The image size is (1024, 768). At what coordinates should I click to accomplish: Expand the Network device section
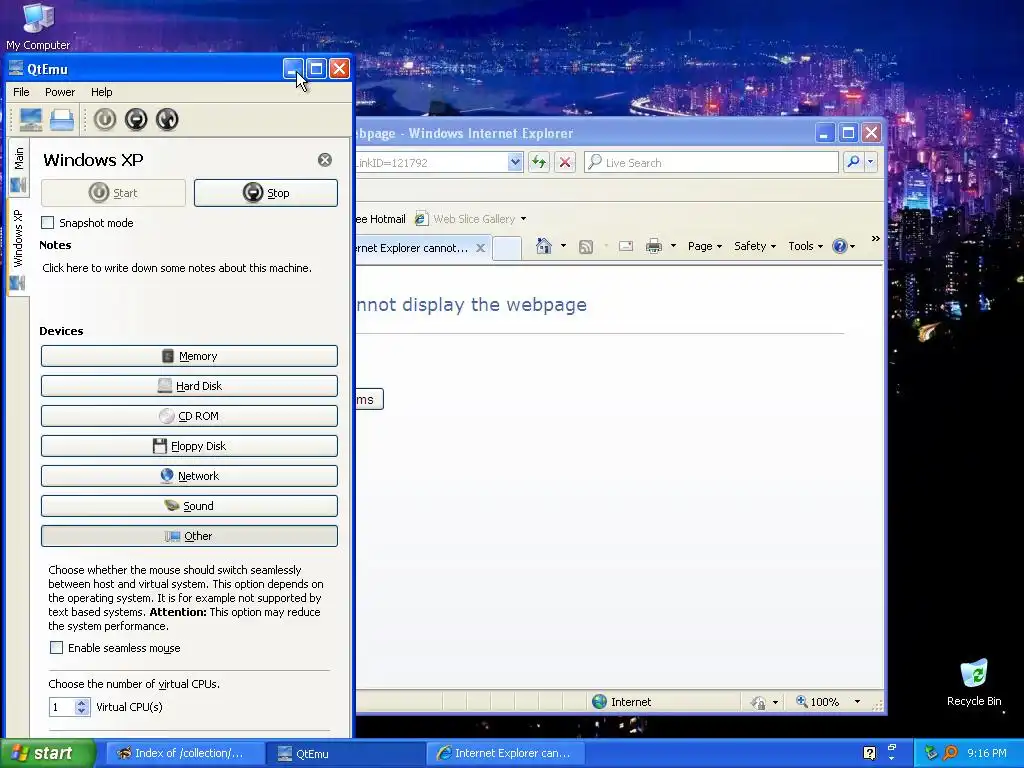tap(189, 476)
